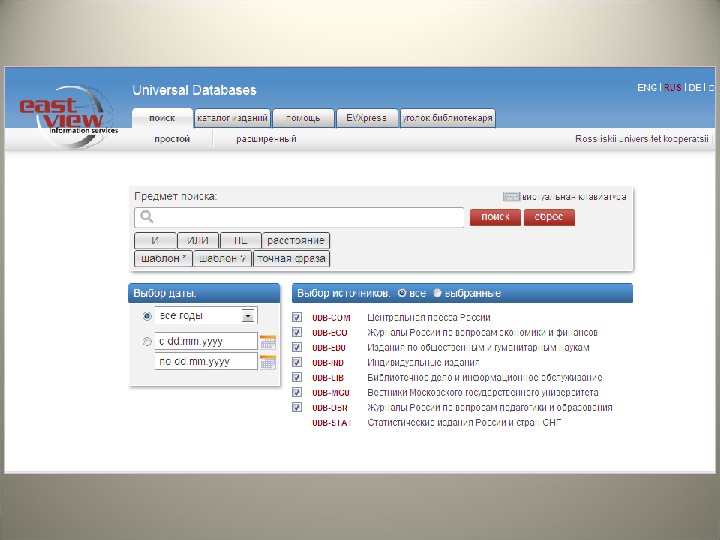The height and width of the screenshot is (540, 720).
Task: Click the magnifier icon in the search box
Action: (147, 217)
